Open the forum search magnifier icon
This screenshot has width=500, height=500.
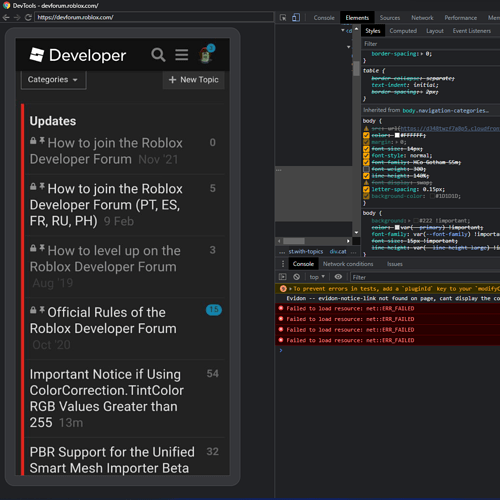click(x=158, y=55)
